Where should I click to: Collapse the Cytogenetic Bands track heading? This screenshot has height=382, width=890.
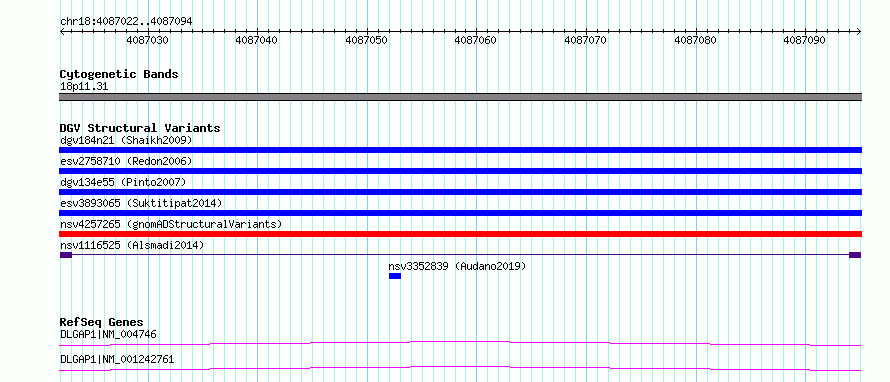[119, 74]
